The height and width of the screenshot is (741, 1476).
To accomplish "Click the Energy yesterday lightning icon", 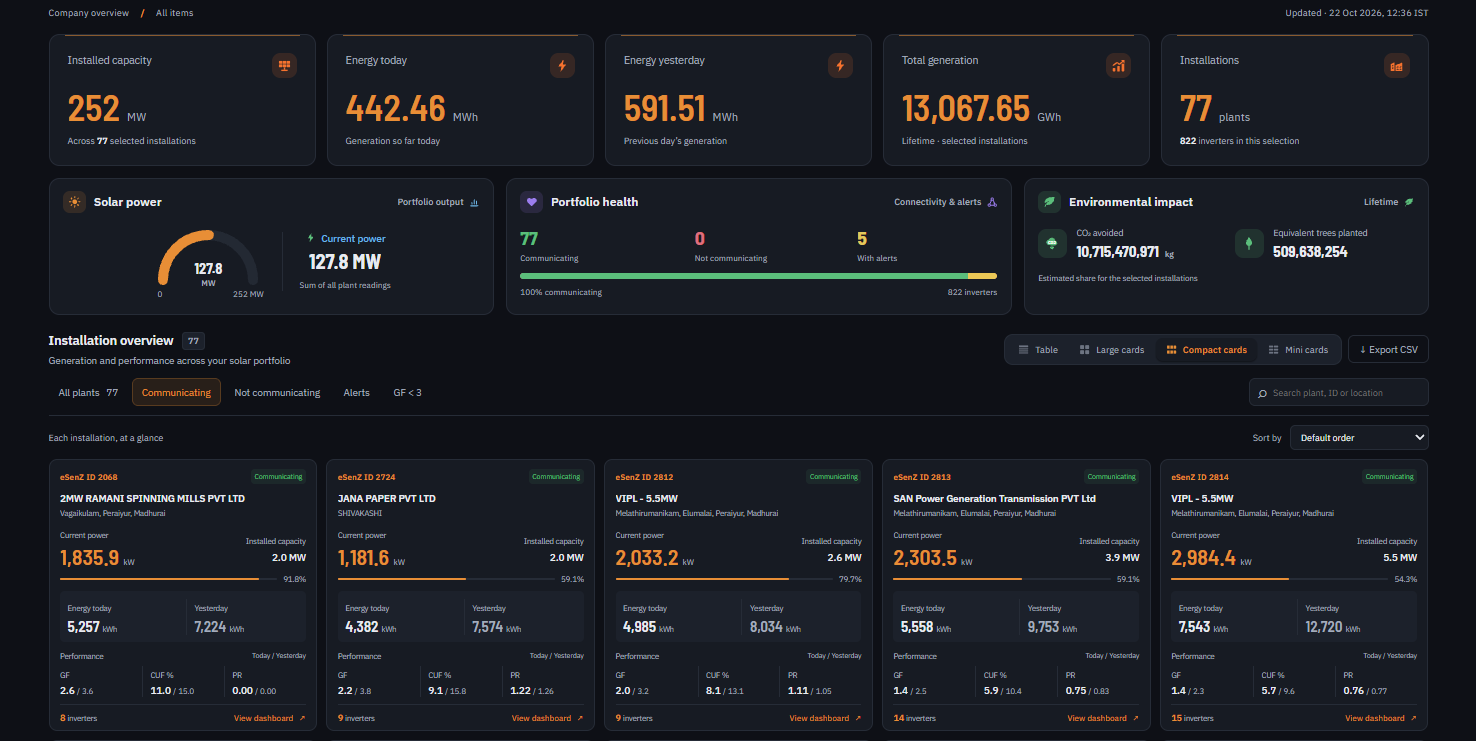I will coord(840,66).
